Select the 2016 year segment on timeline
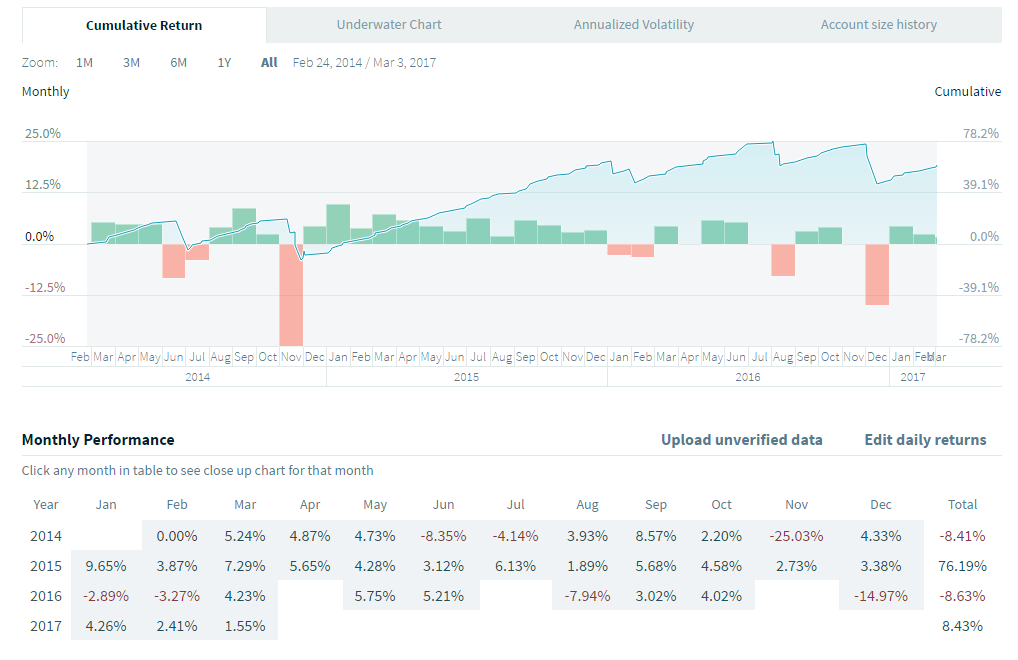This screenshot has width=1018, height=660. coord(747,377)
